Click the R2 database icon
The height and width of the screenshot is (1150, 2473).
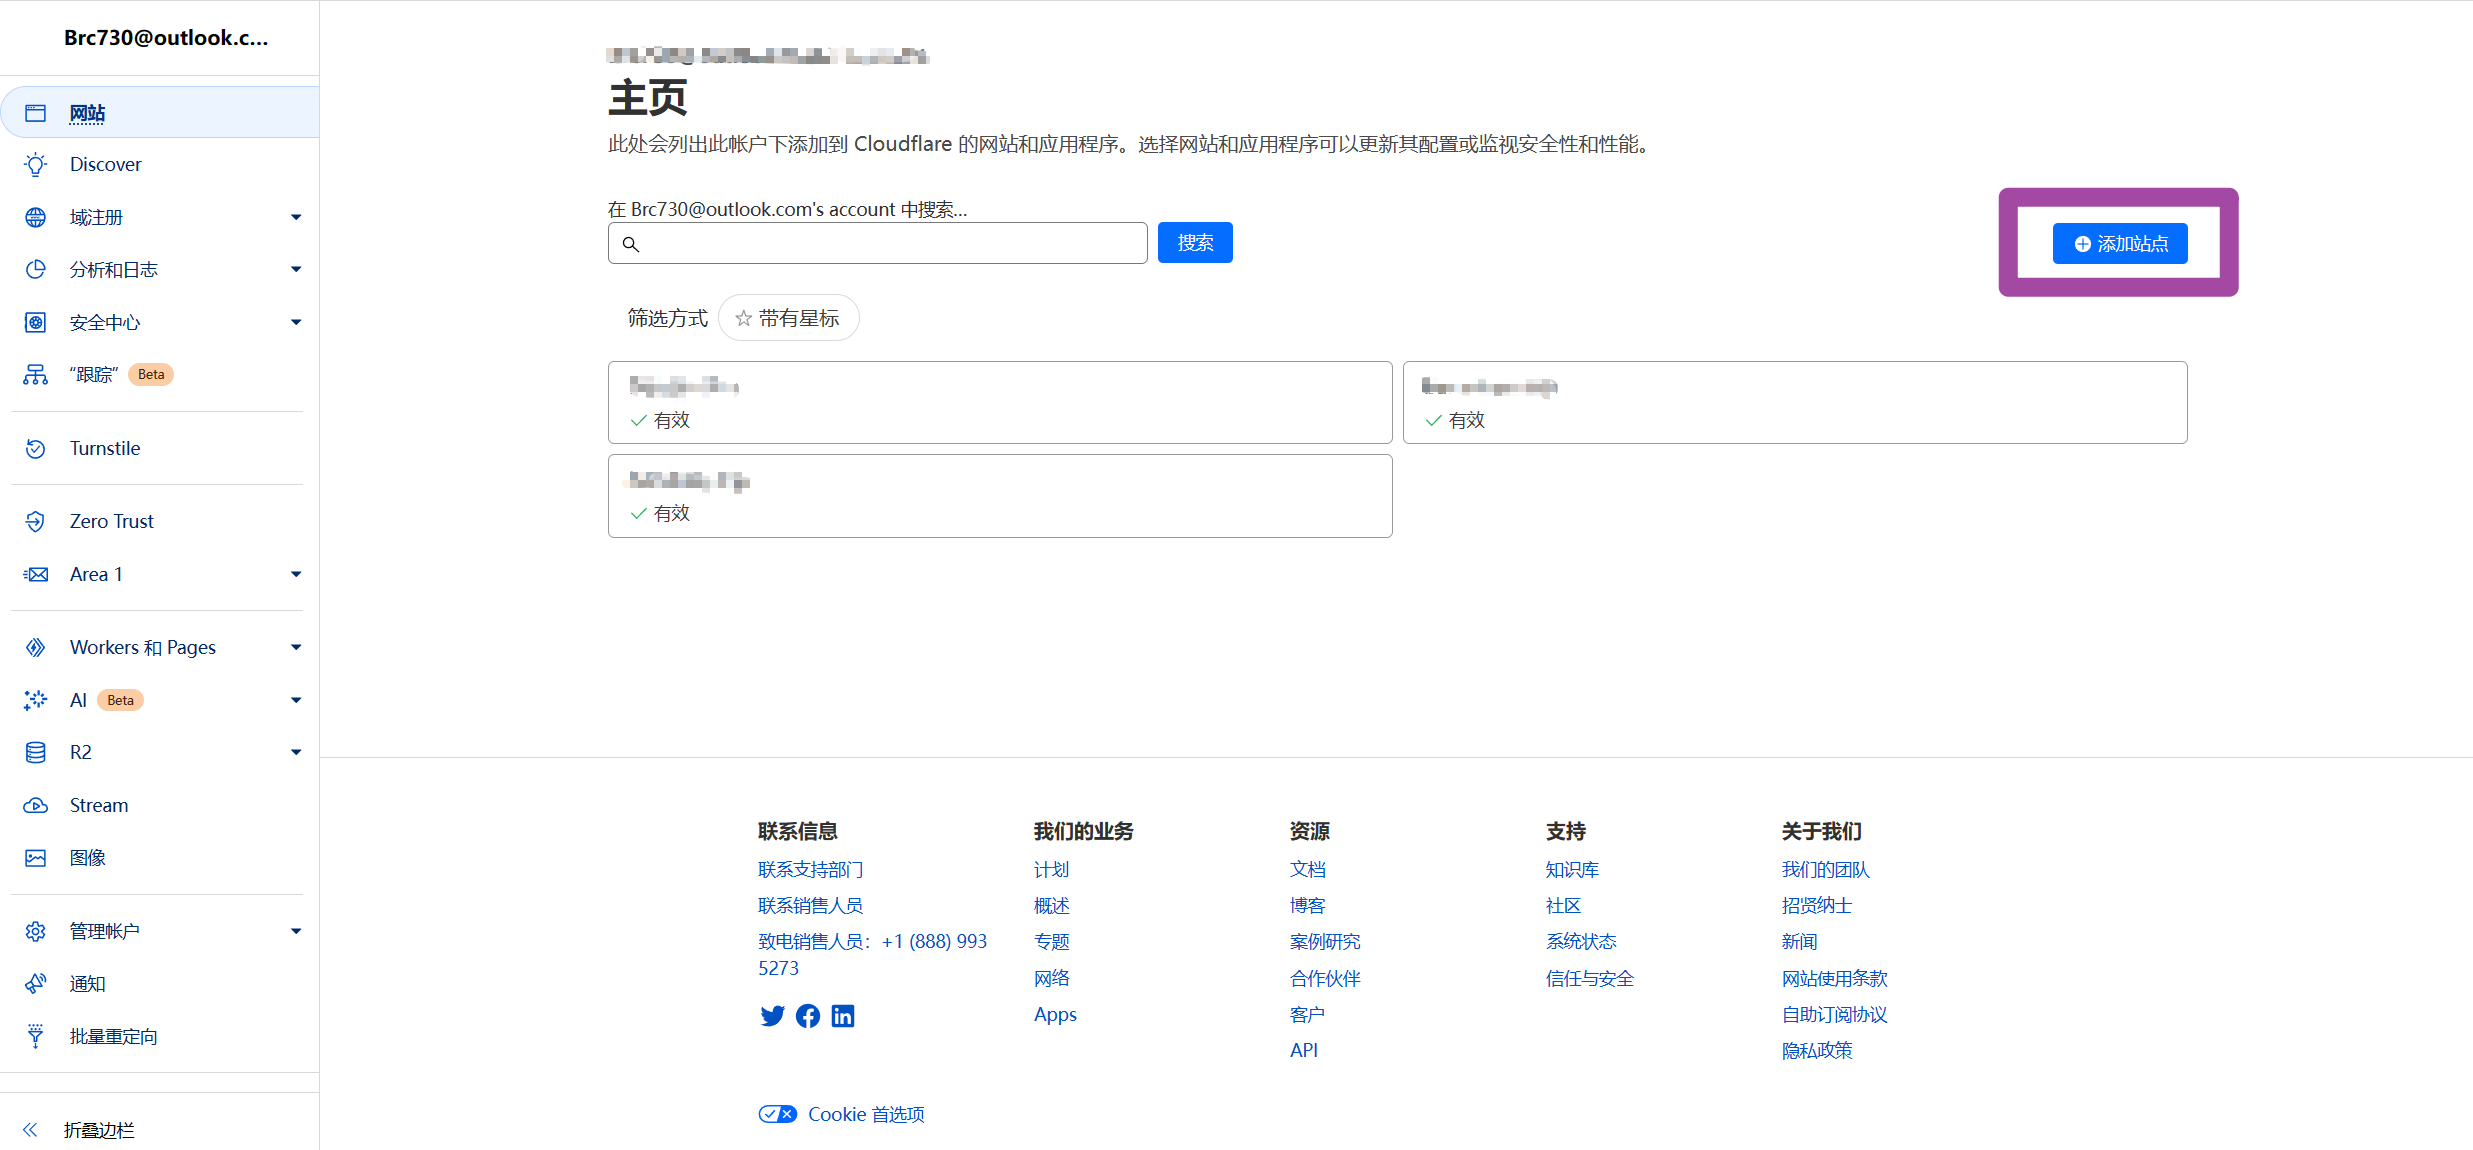click(35, 752)
